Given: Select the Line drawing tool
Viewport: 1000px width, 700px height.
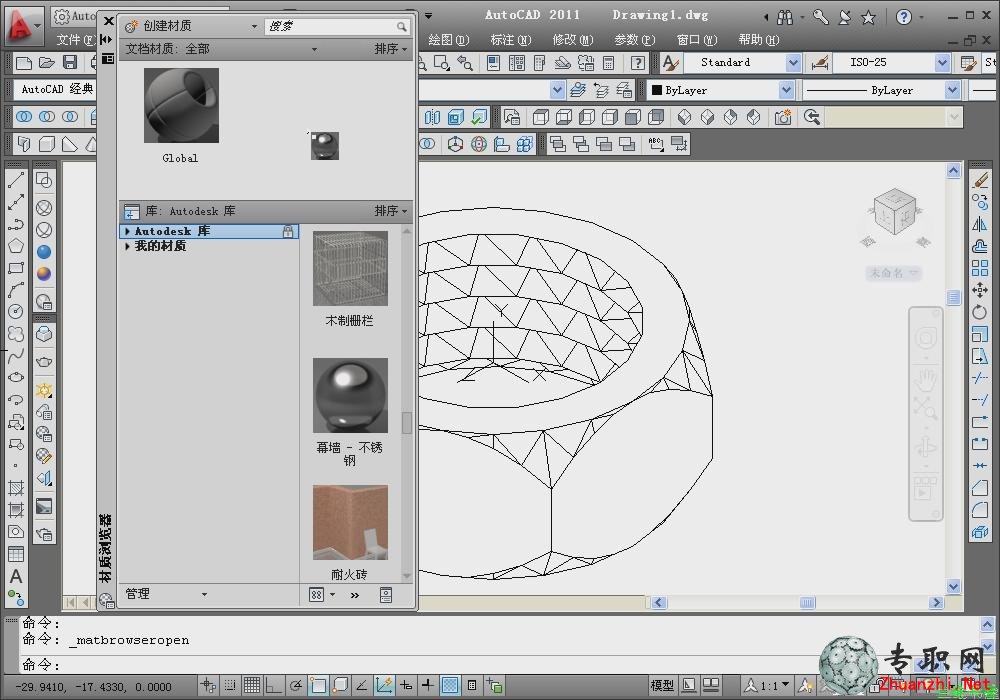Looking at the screenshot, I should point(16,180).
